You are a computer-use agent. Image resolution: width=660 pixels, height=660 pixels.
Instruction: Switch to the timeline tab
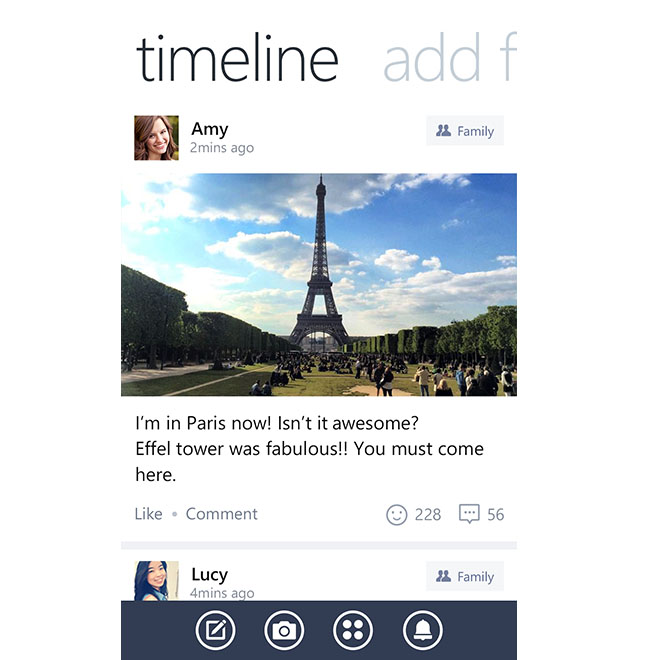coord(237,59)
